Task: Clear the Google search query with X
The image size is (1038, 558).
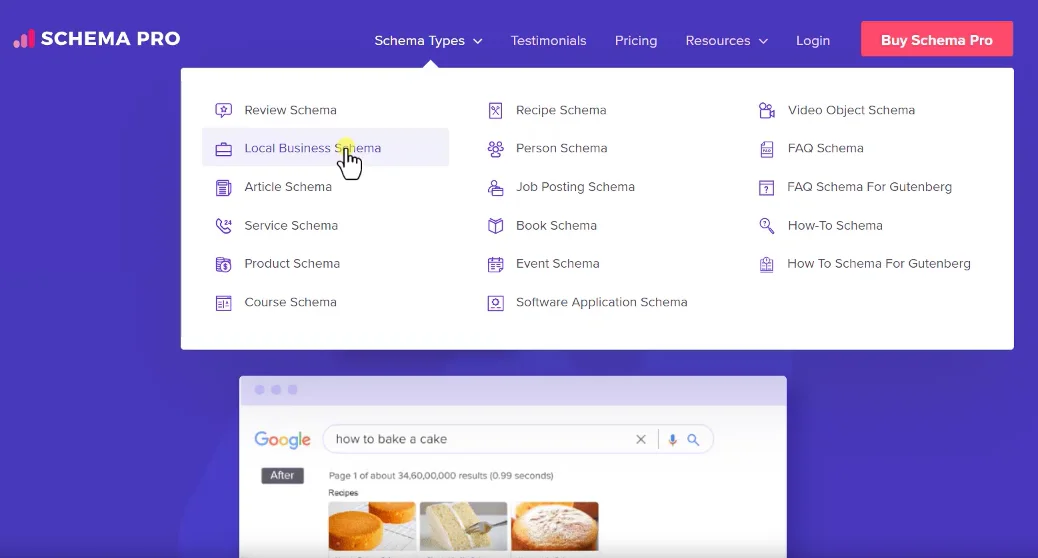Action: 641,440
